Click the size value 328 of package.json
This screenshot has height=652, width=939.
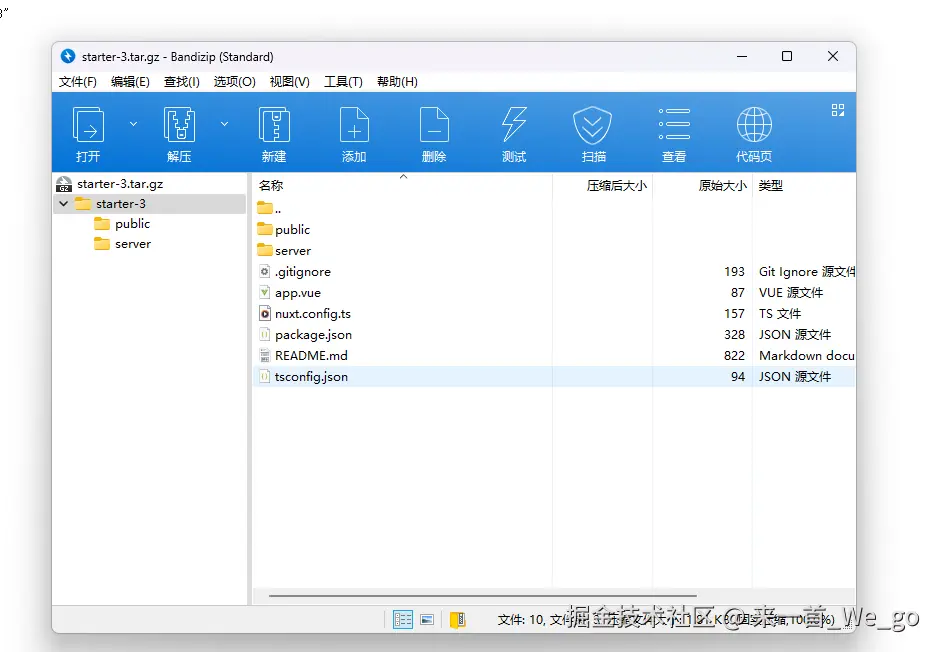[734, 335]
